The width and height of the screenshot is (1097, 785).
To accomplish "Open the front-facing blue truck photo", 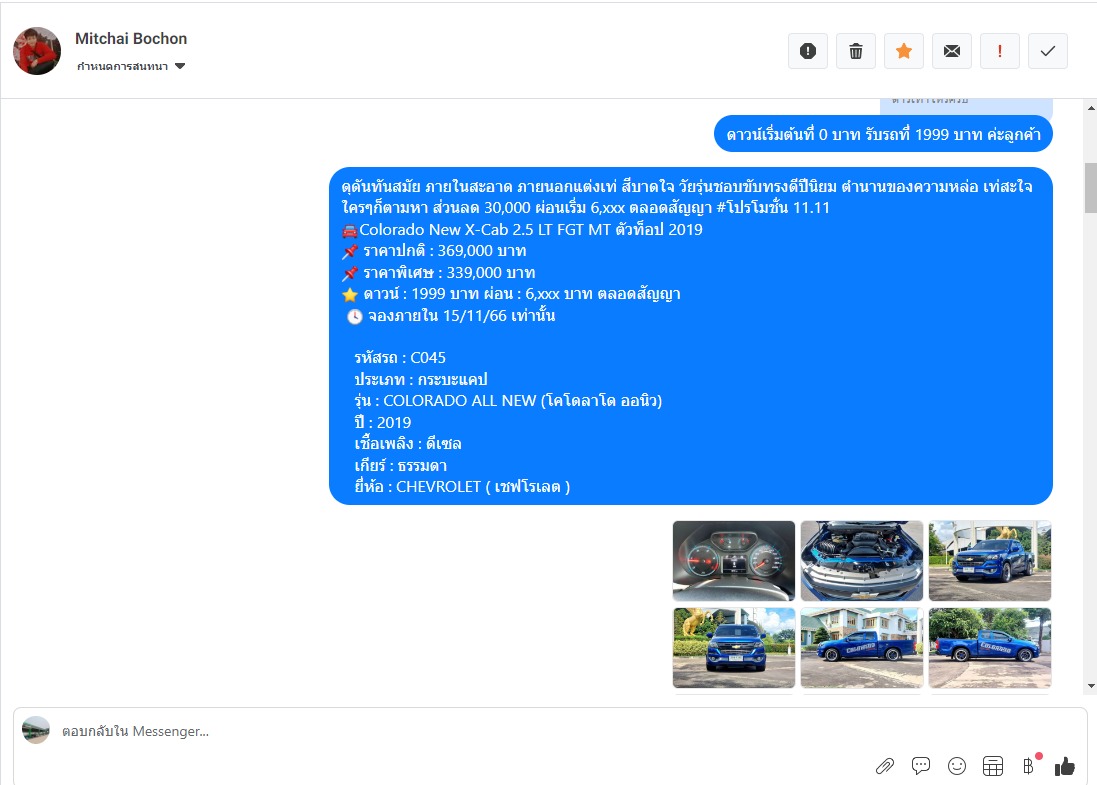I will click(734, 648).
